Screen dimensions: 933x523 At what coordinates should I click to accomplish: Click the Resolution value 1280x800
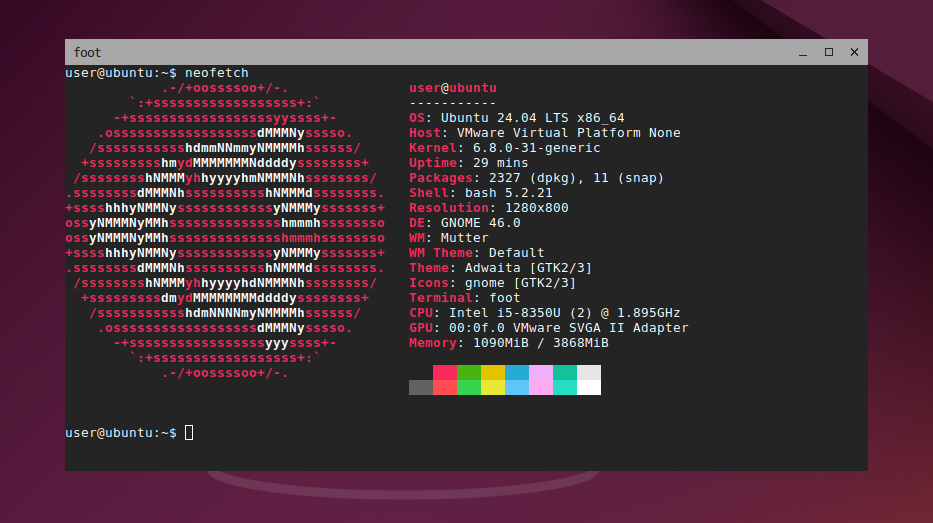536,208
